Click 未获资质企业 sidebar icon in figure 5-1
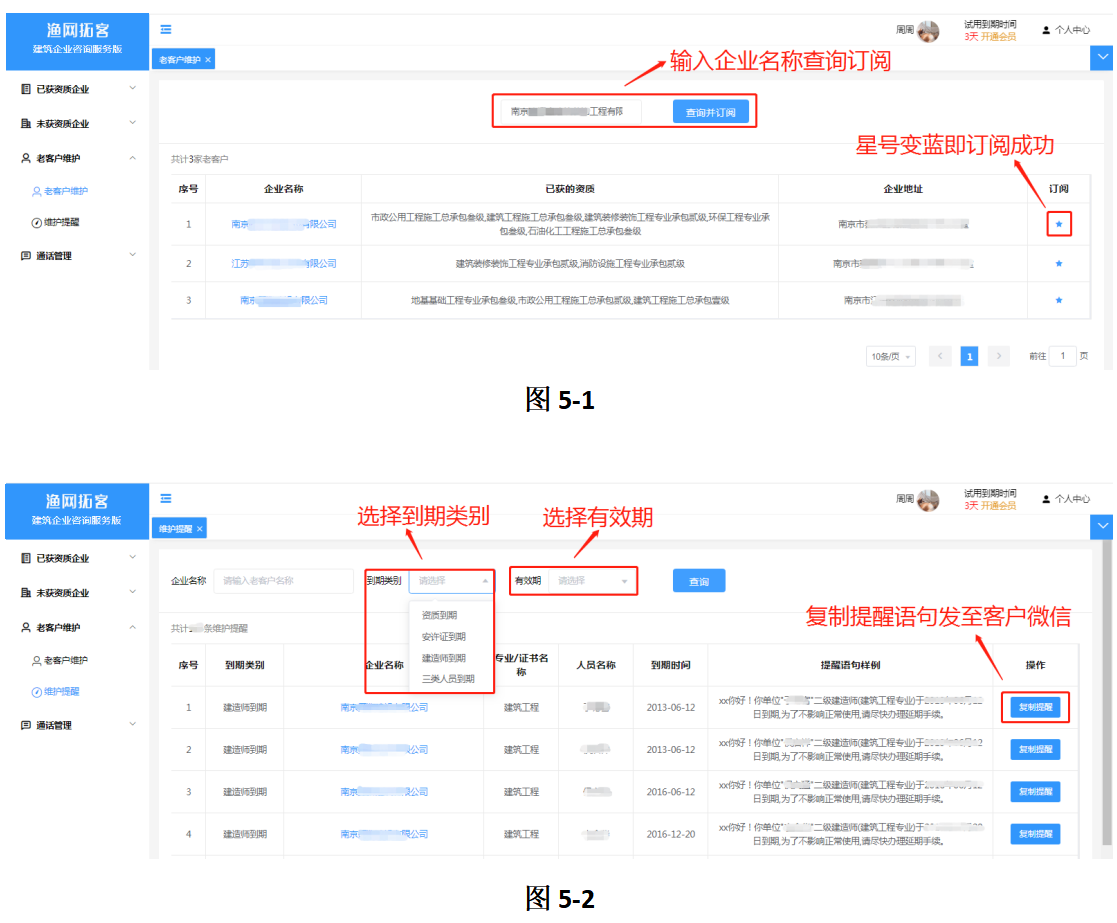The image size is (1117, 923). (26, 123)
